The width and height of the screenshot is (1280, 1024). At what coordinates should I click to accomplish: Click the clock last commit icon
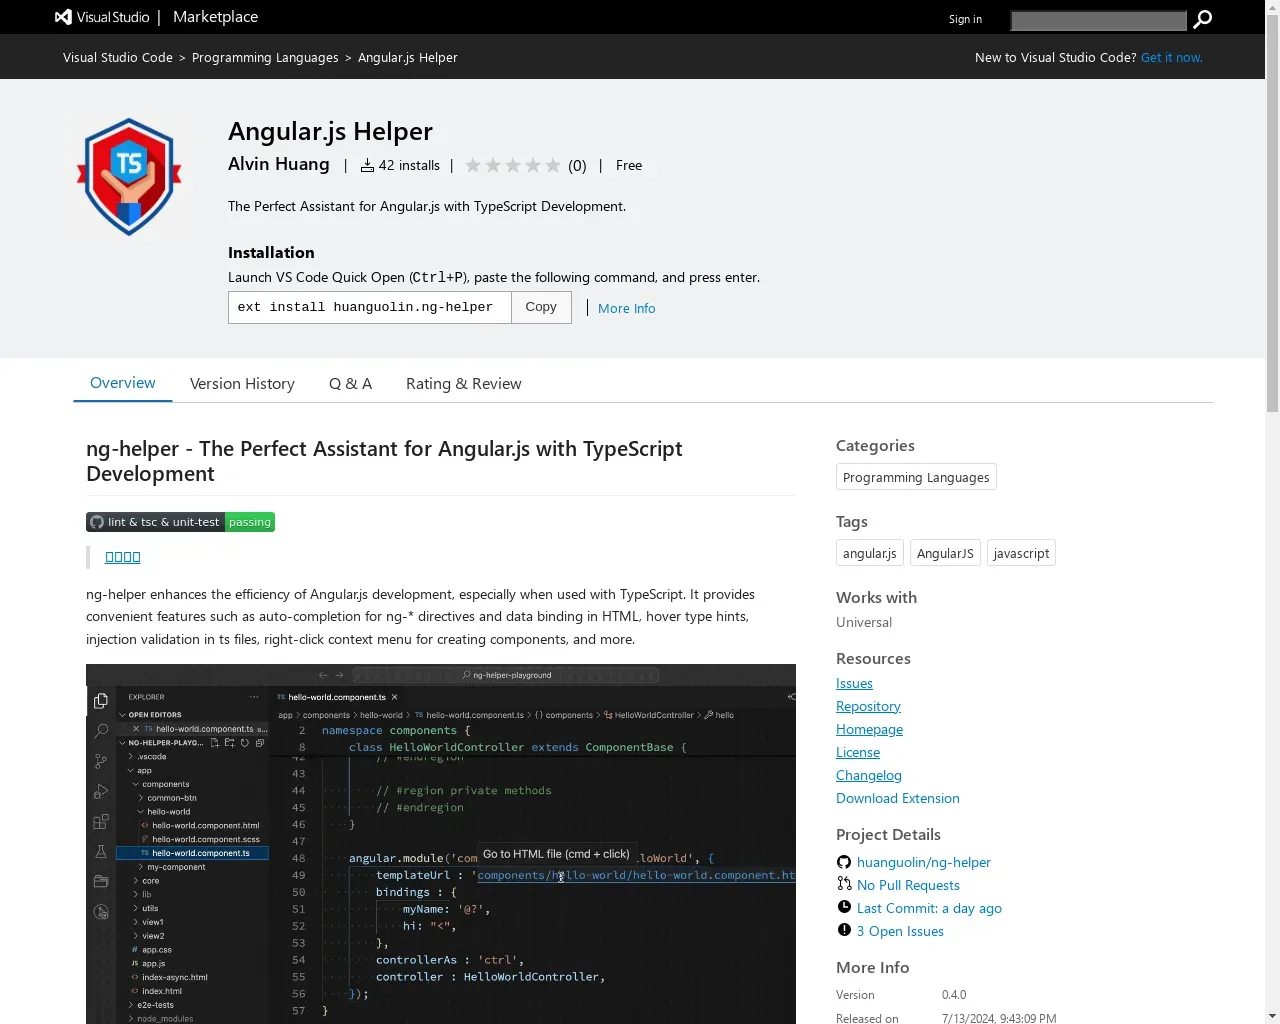[844, 907]
